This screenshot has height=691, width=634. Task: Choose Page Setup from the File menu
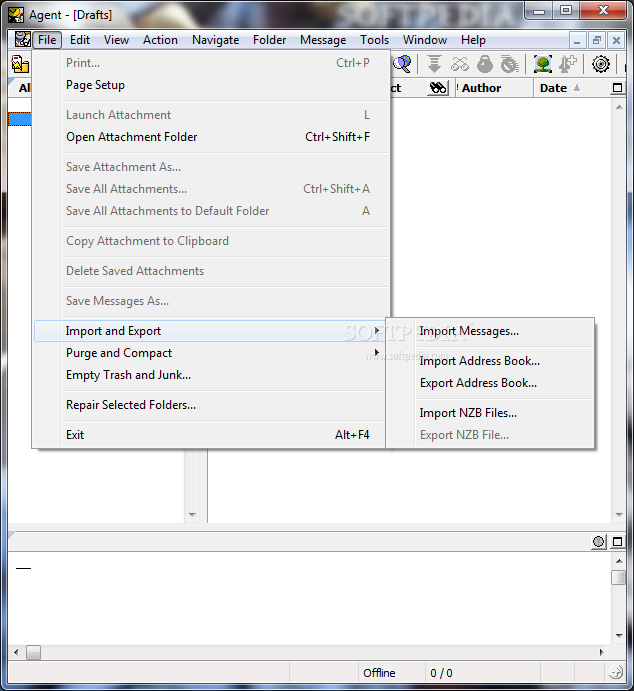click(x=211, y=85)
